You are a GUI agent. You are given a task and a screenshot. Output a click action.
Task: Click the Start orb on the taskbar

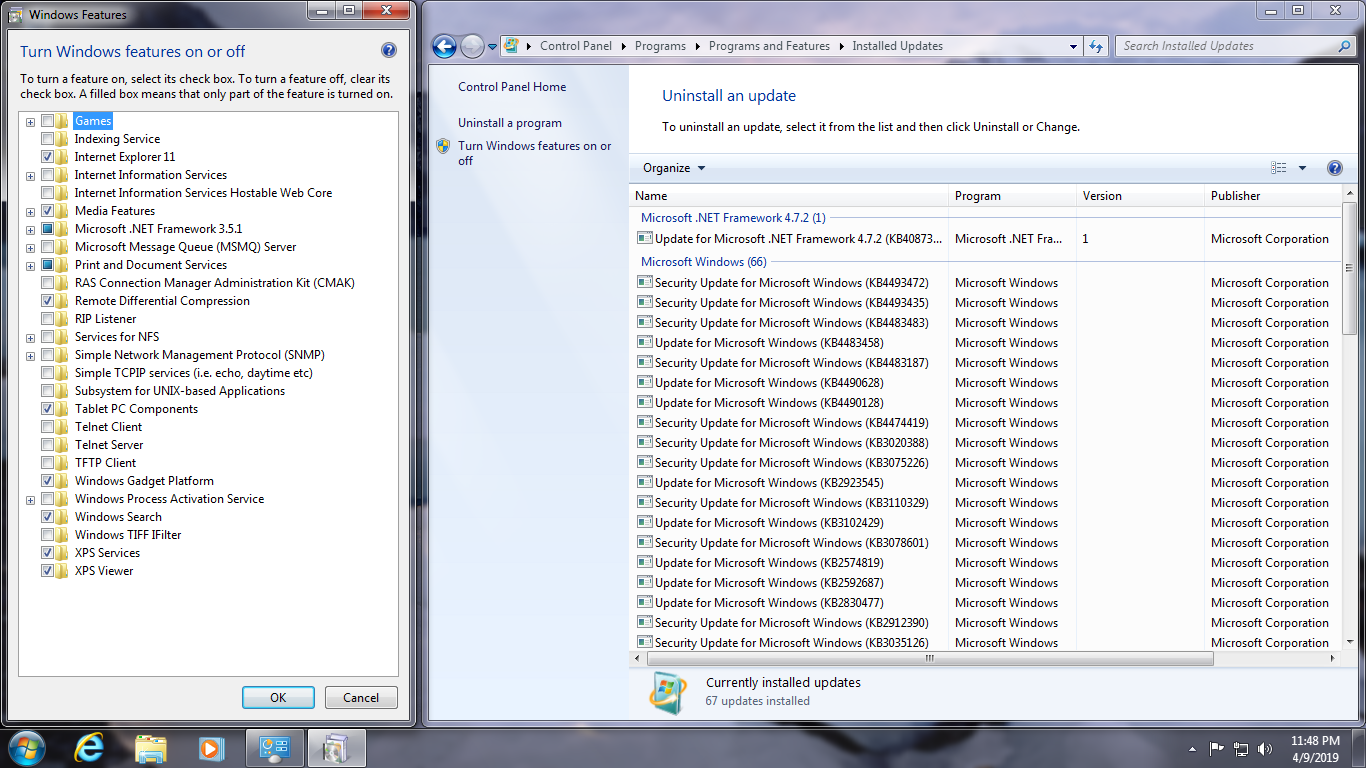[26, 748]
